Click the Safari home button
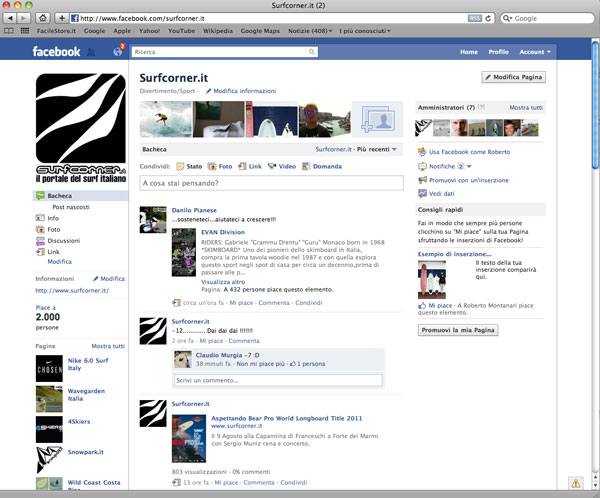Viewport: 600px width, 498px height. pyautogui.click(x=43, y=18)
